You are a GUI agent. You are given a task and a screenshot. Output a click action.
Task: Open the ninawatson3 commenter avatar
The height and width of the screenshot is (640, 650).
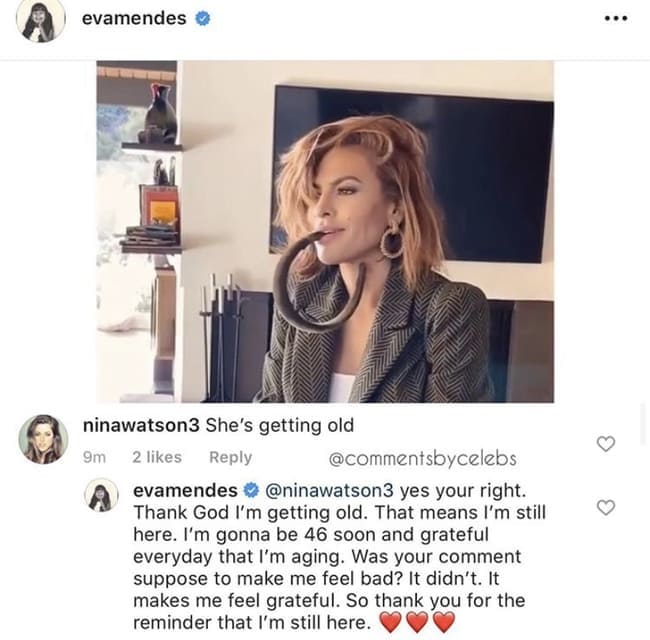tap(43, 439)
